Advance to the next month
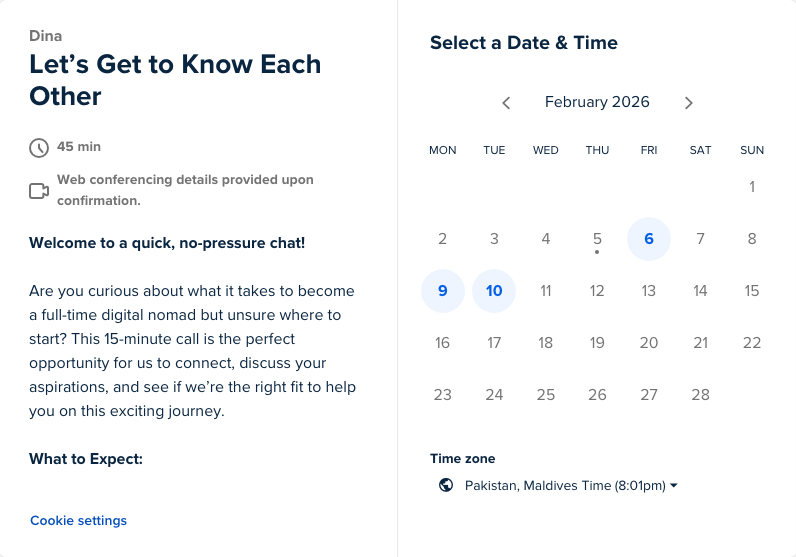The image size is (796, 557). 688,103
